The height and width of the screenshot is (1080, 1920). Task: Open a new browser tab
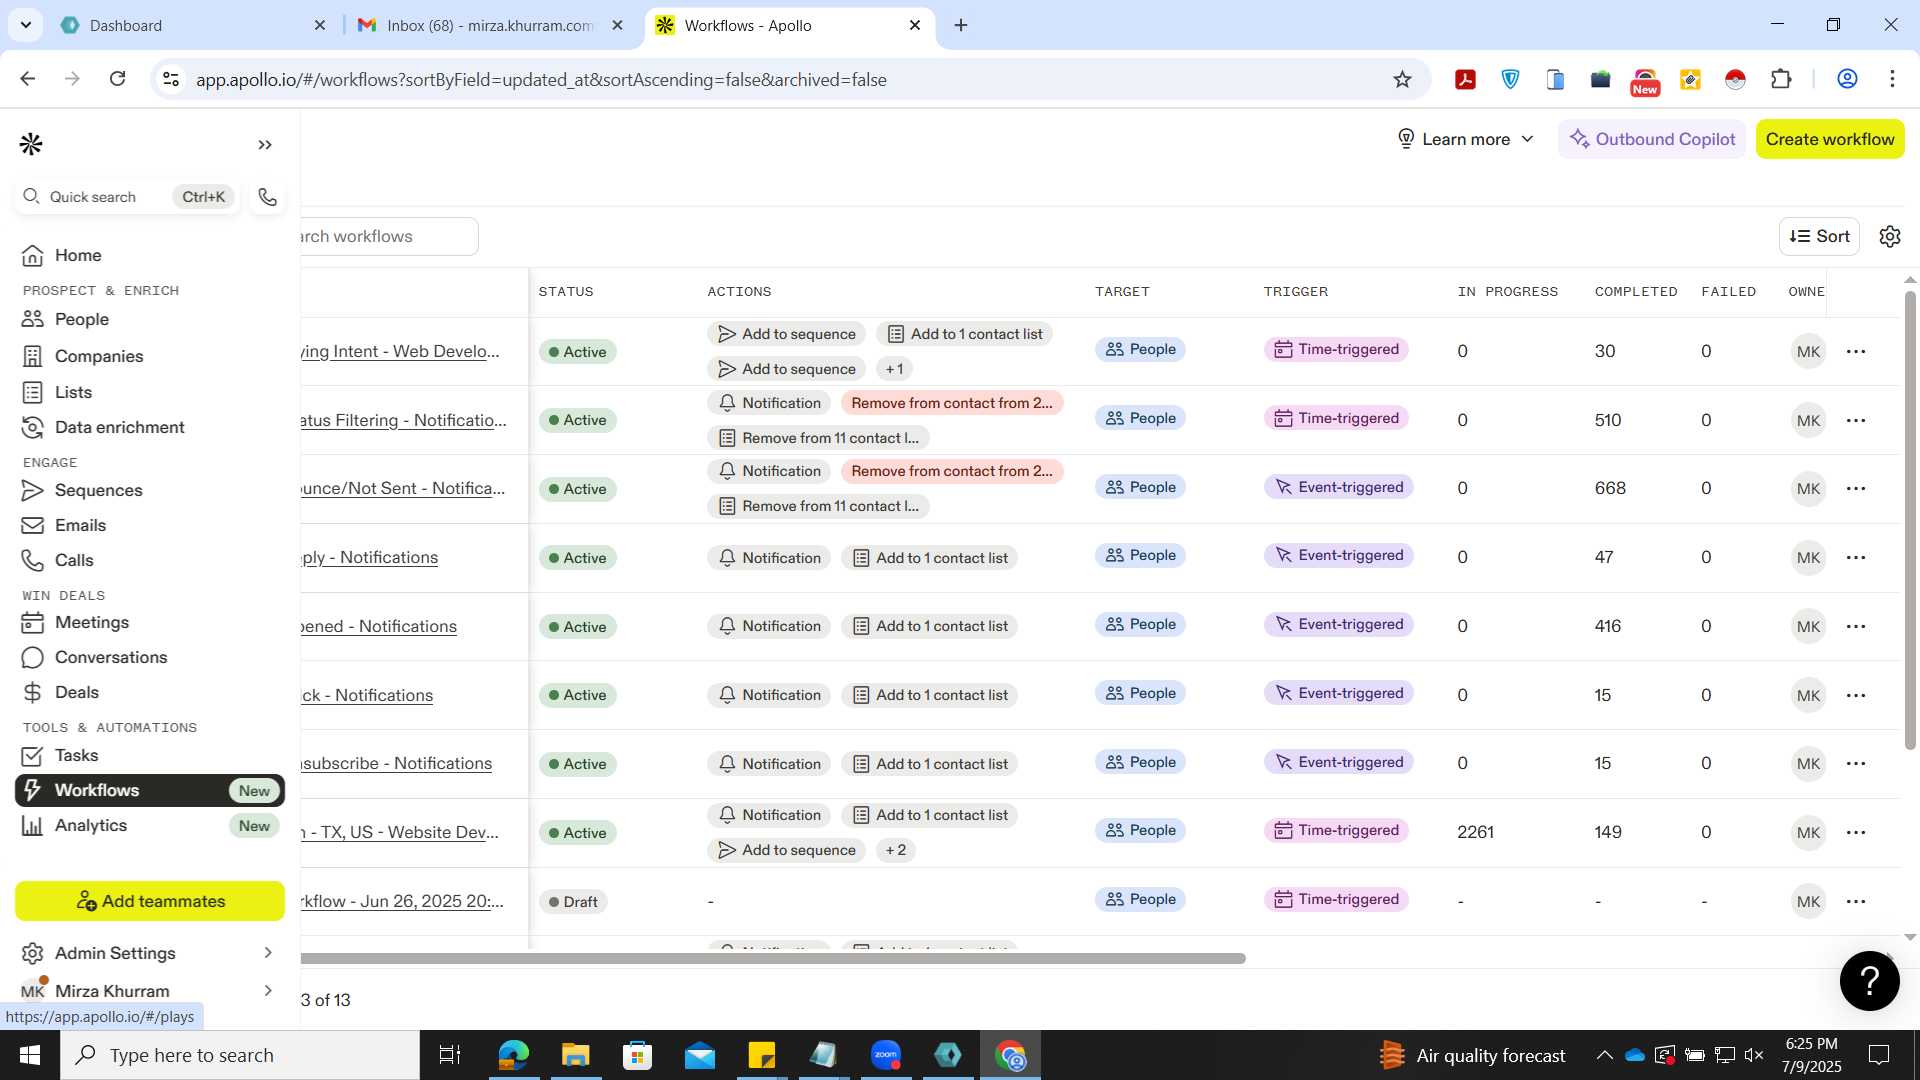(x=961, y=25)
